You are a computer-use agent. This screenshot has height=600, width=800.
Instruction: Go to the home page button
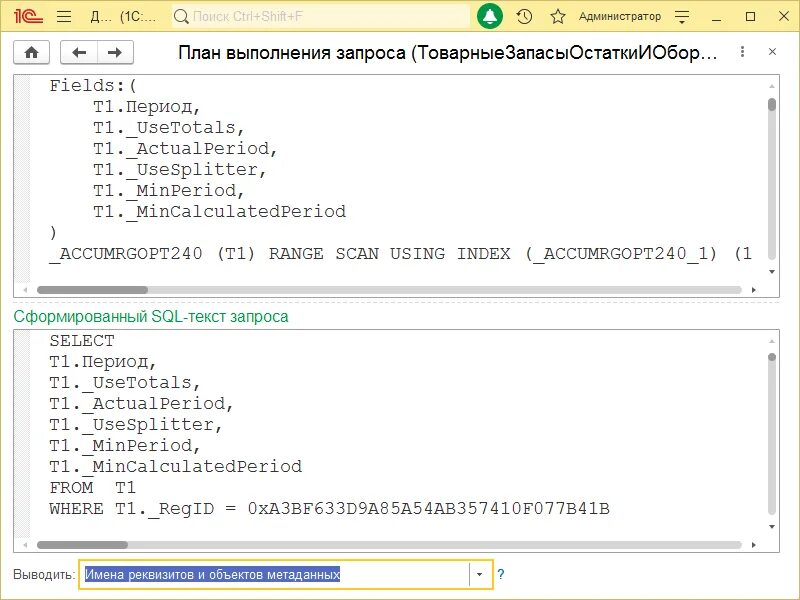pos(32,52)
